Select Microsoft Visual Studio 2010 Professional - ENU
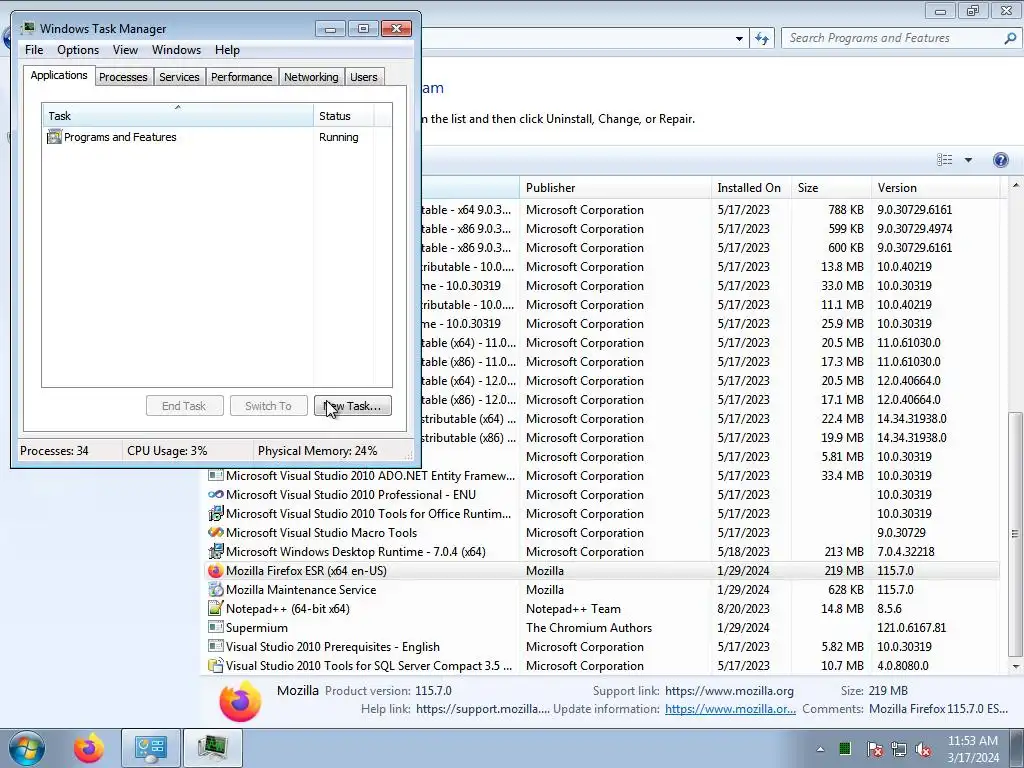The height and width of the screenshot is (768, 1024). [x=602, y=495]
